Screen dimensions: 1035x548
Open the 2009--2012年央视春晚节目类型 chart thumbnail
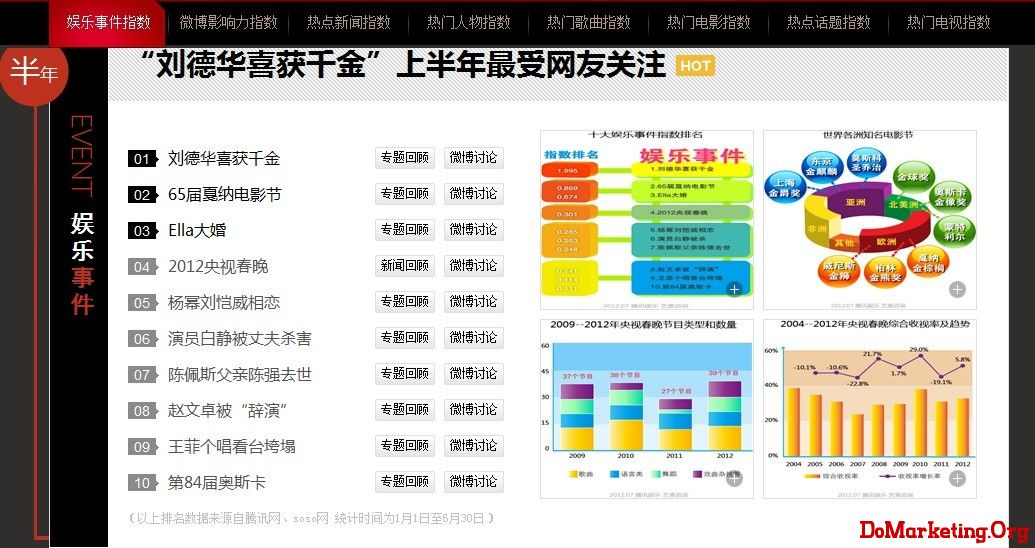(x=647, y=409)
